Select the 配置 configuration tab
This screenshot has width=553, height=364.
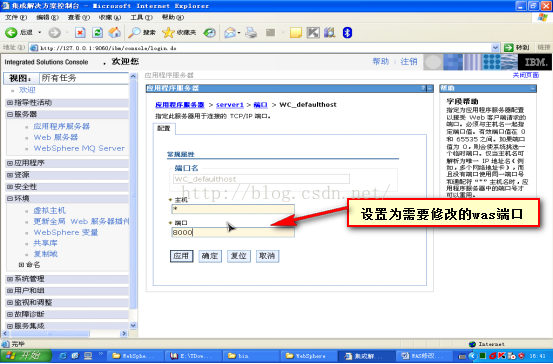(164, 128)
